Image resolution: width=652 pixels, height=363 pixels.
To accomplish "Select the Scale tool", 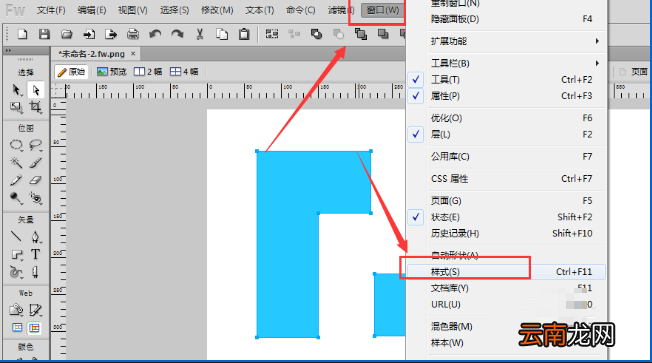I will pyautogui.click(x=16, y=108).
